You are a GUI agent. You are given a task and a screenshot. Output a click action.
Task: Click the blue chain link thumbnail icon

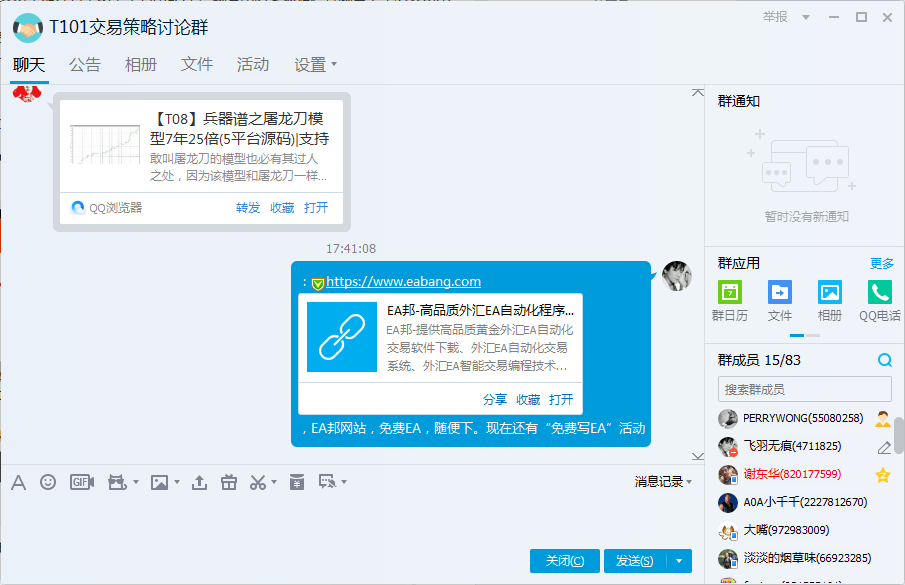click(342, 337)
